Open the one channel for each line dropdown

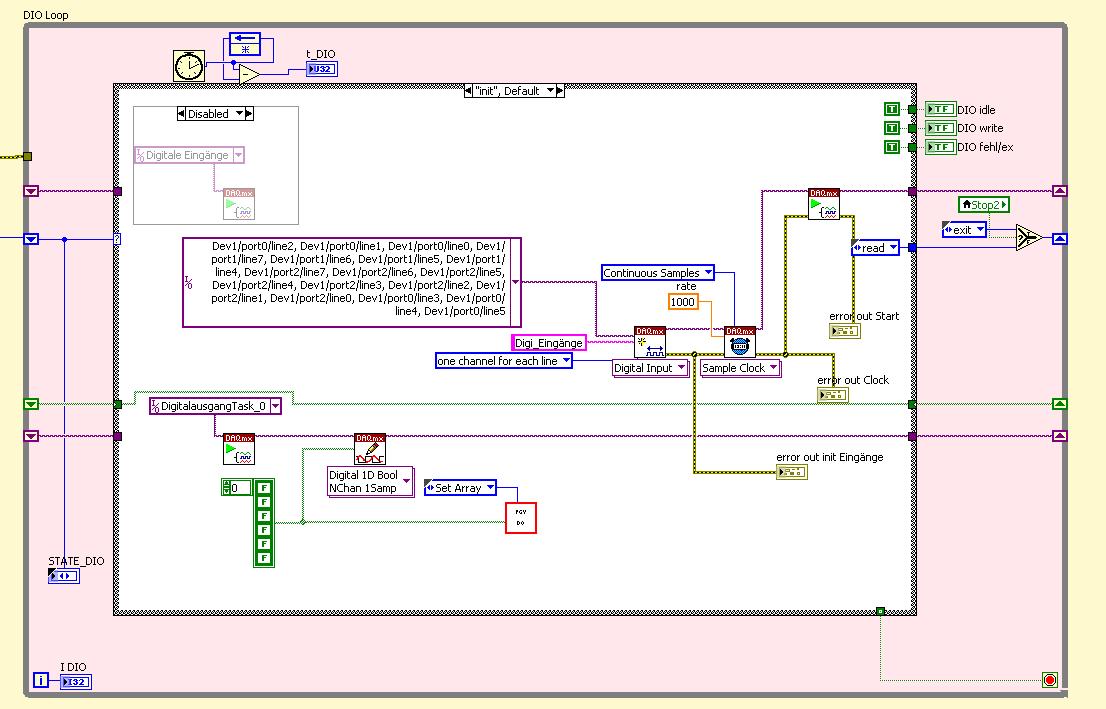[x=566, y=360]
